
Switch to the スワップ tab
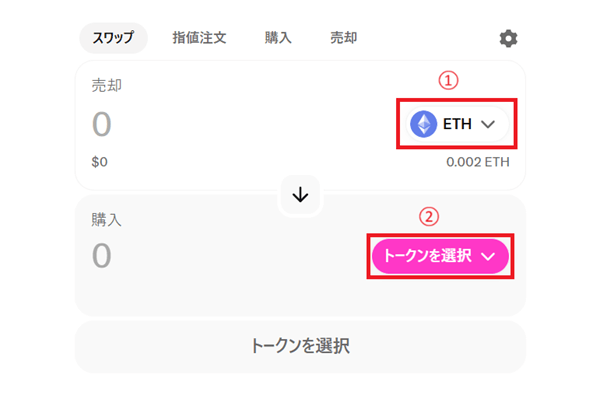(x=113, y=38)
